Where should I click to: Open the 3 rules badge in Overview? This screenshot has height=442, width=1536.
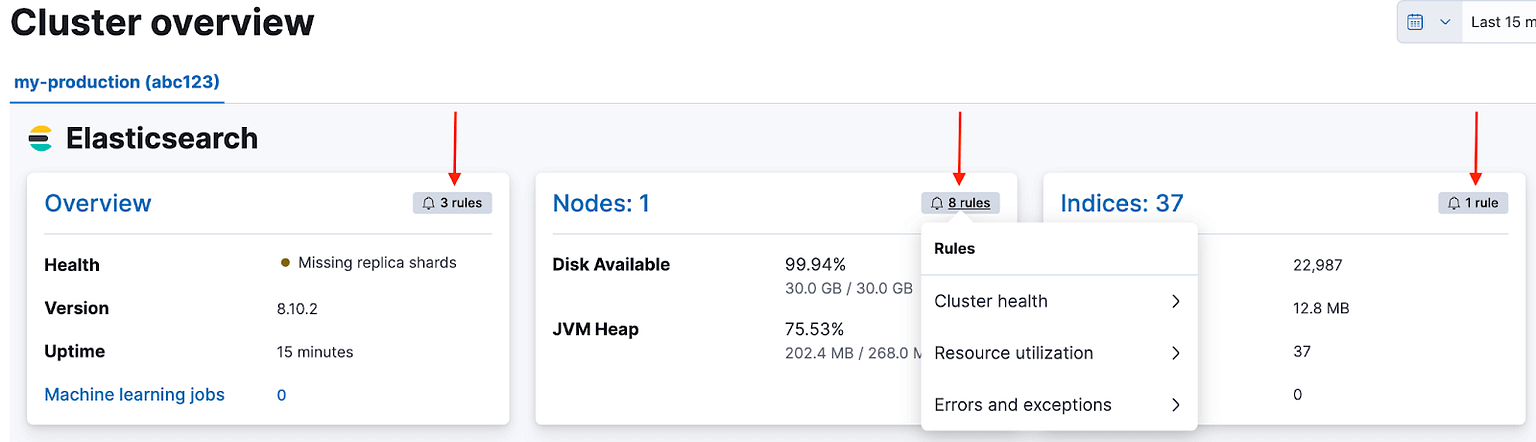pyautogui.click(x=452, y=203)
